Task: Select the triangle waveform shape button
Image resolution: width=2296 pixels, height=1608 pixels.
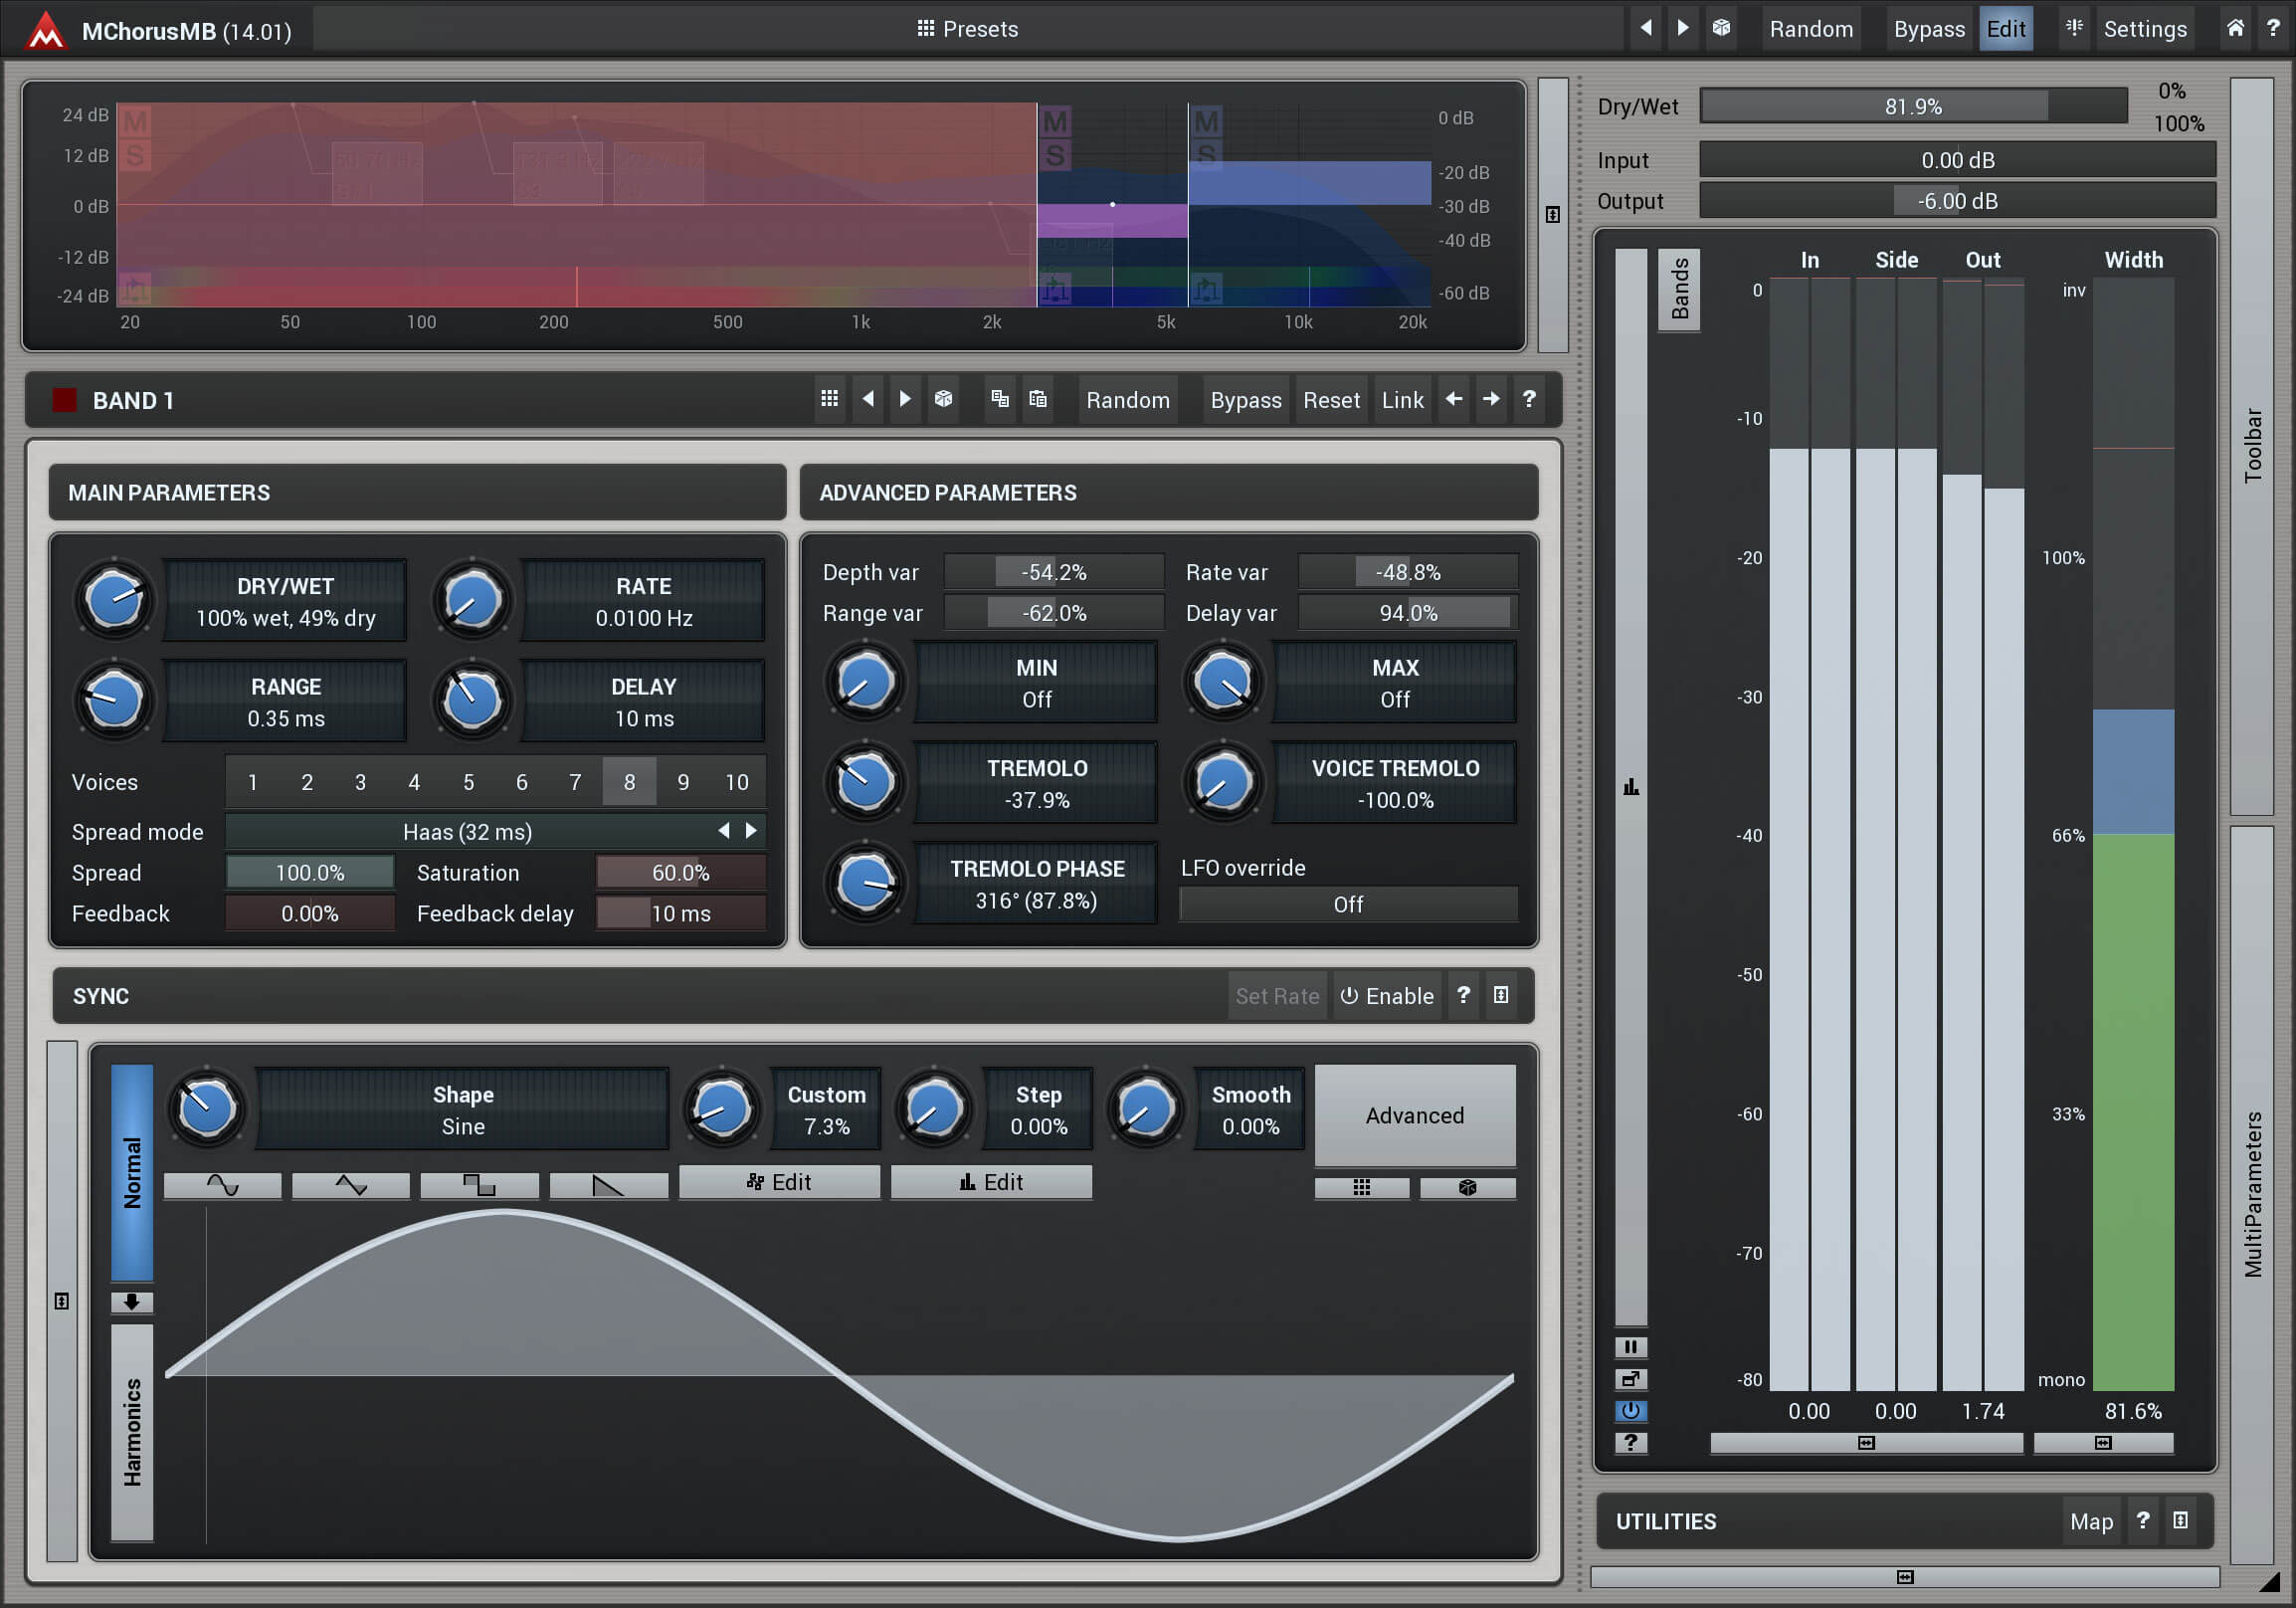Action: tap(351, 1185)
